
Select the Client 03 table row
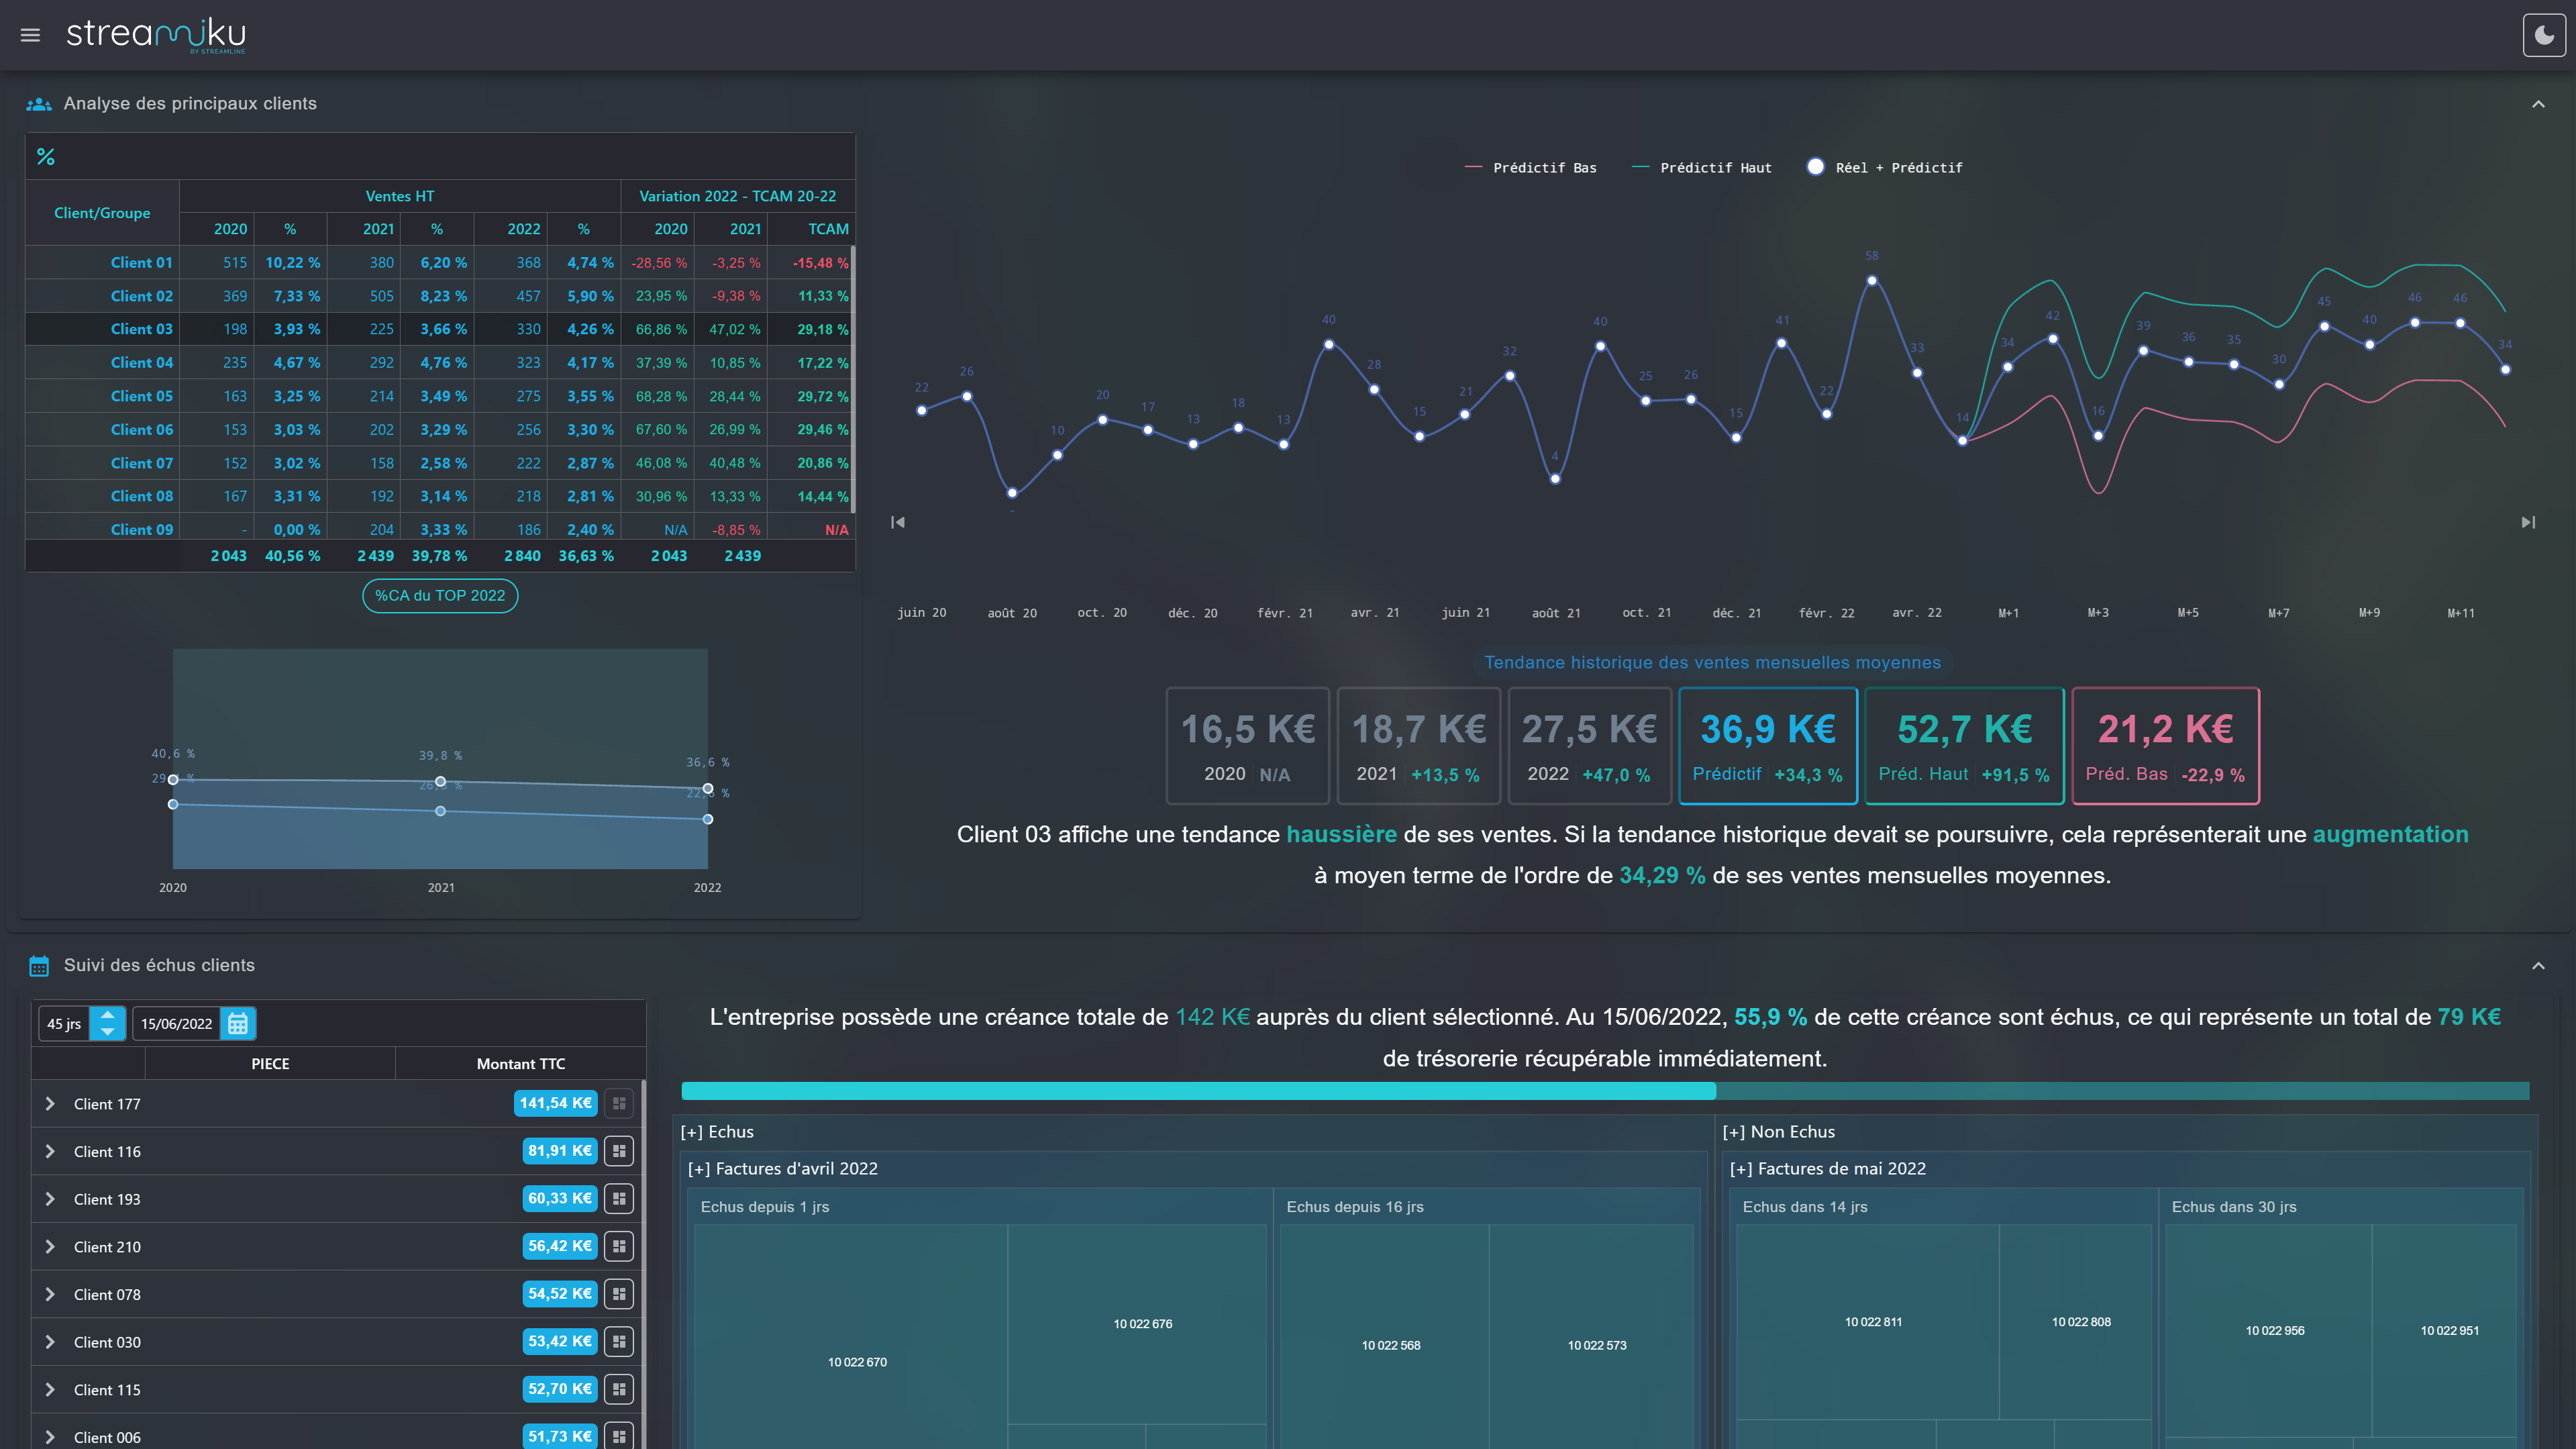(141, 329)
